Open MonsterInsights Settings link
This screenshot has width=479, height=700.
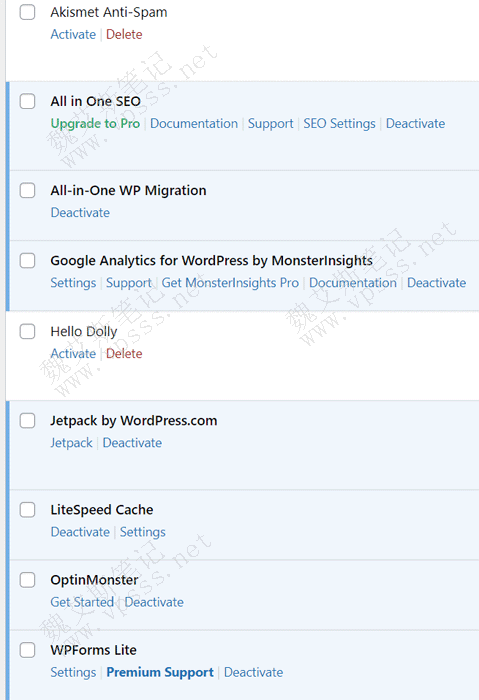[73, 283]
